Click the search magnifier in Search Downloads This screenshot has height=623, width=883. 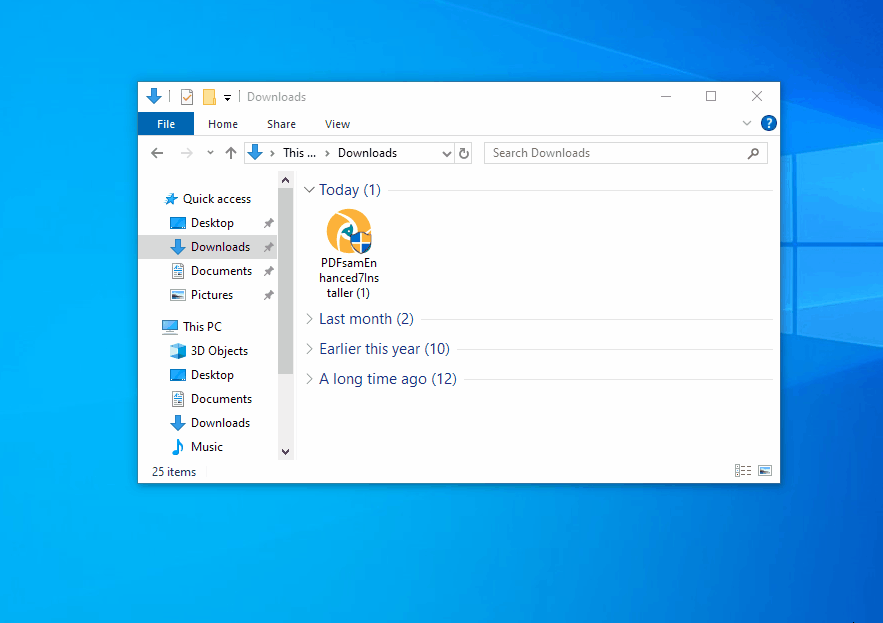pyautogui.click(x=754, y=152)
